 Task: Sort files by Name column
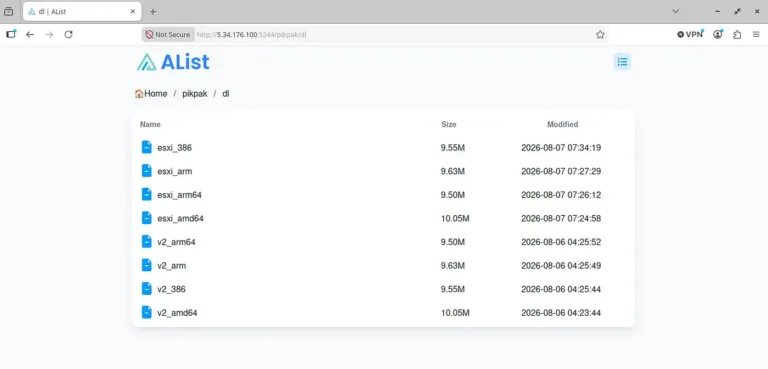pos(150,124)
